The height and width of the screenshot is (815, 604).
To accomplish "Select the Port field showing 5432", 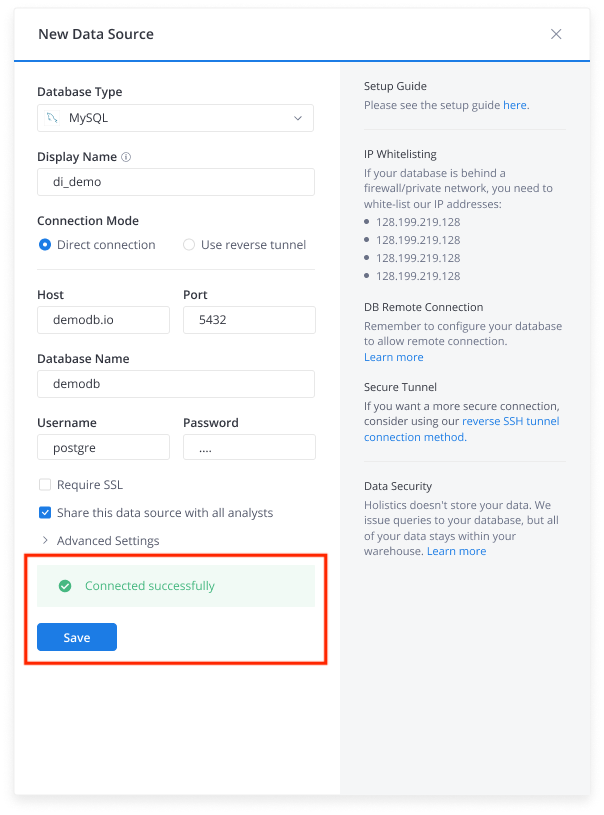I will pos(248,320).
